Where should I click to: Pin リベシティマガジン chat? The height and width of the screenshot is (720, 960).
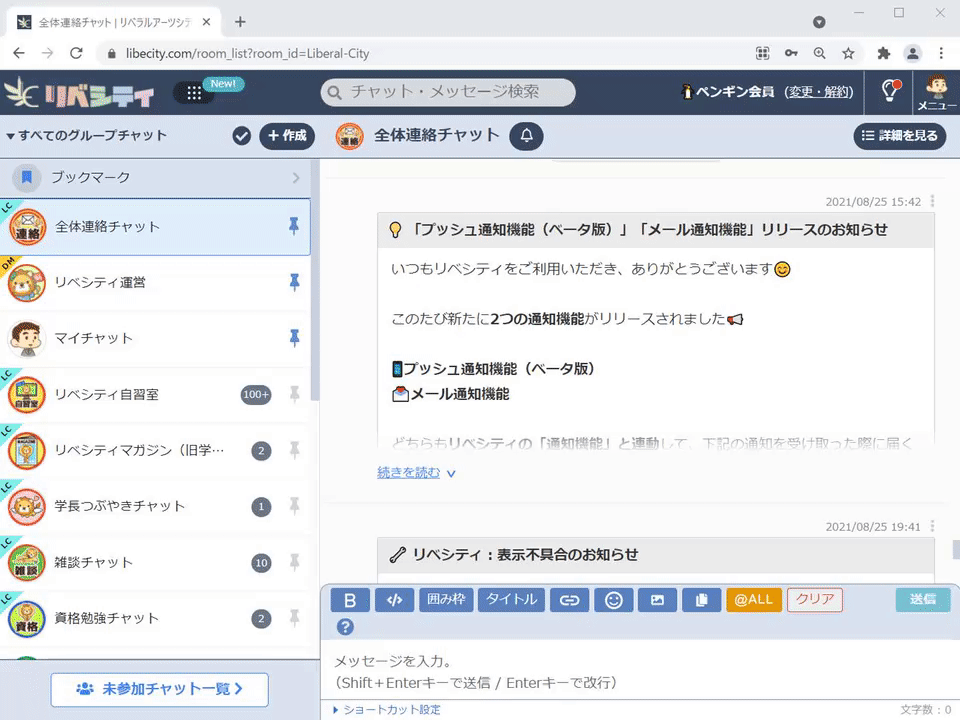pos(294,451)
